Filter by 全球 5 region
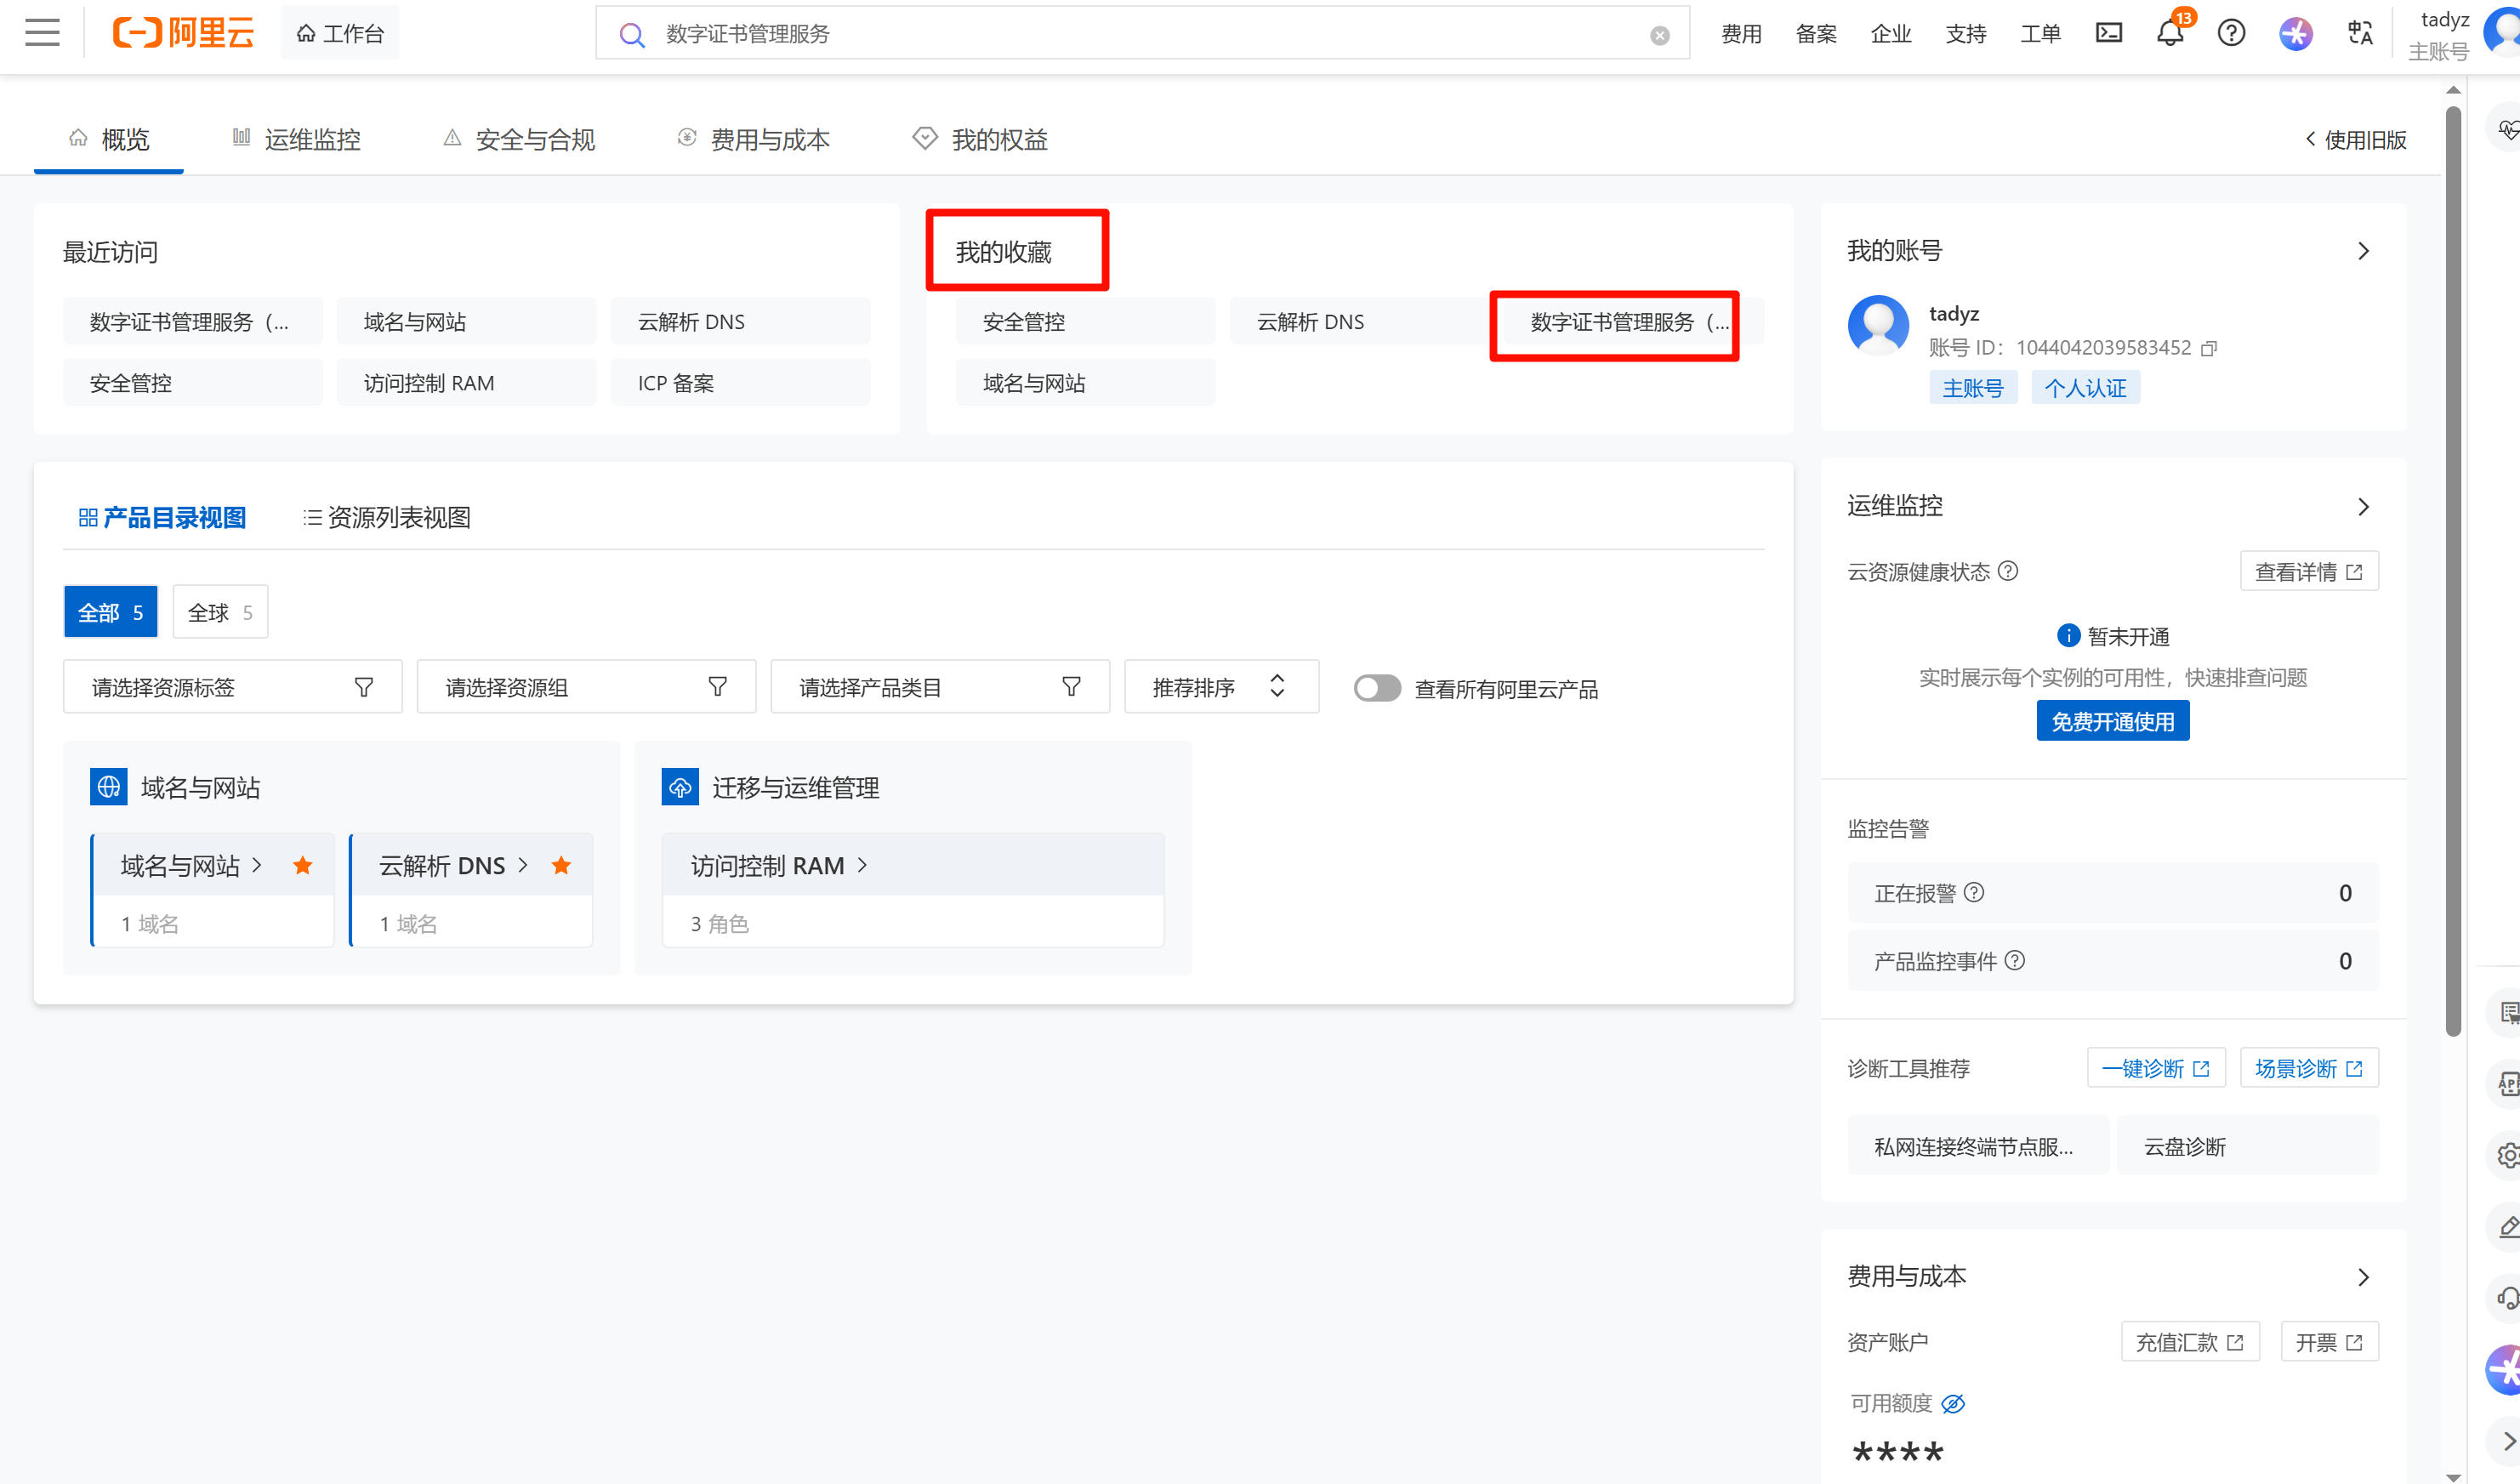The height and width of the screenshot is (1484, 2520). point(220,612)
